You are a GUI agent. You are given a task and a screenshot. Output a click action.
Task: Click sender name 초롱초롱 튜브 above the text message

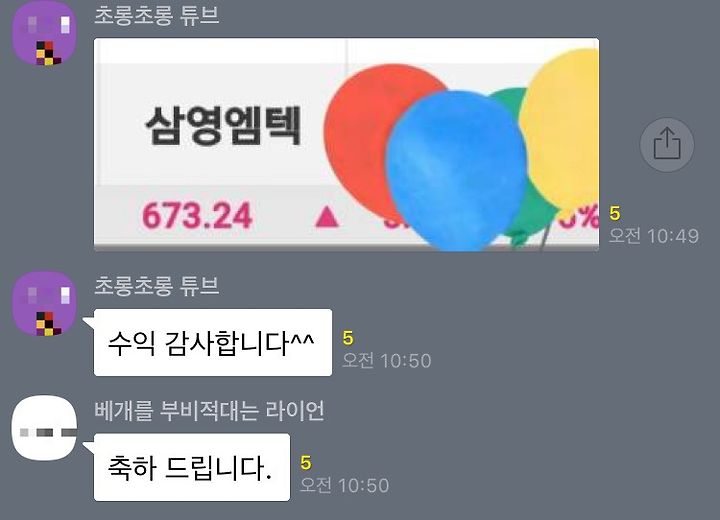click(157, 286)
